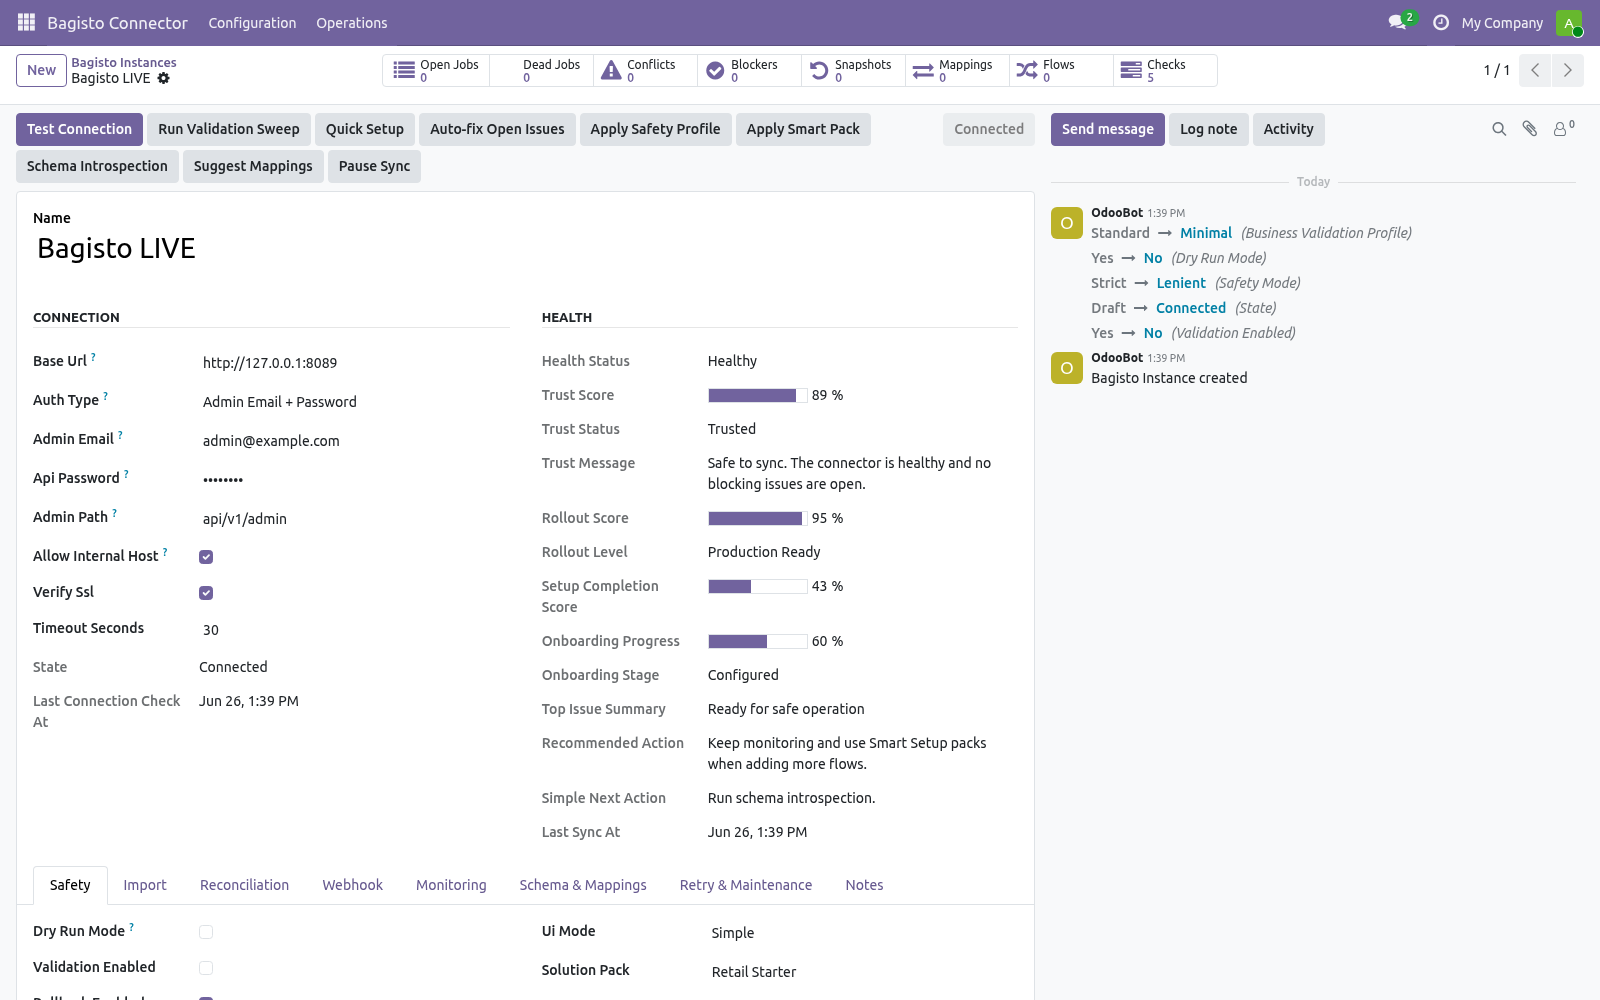Click Schema Introspection button
Image resolution: width=1600 pixels, height=1000 pixels.
97,166
